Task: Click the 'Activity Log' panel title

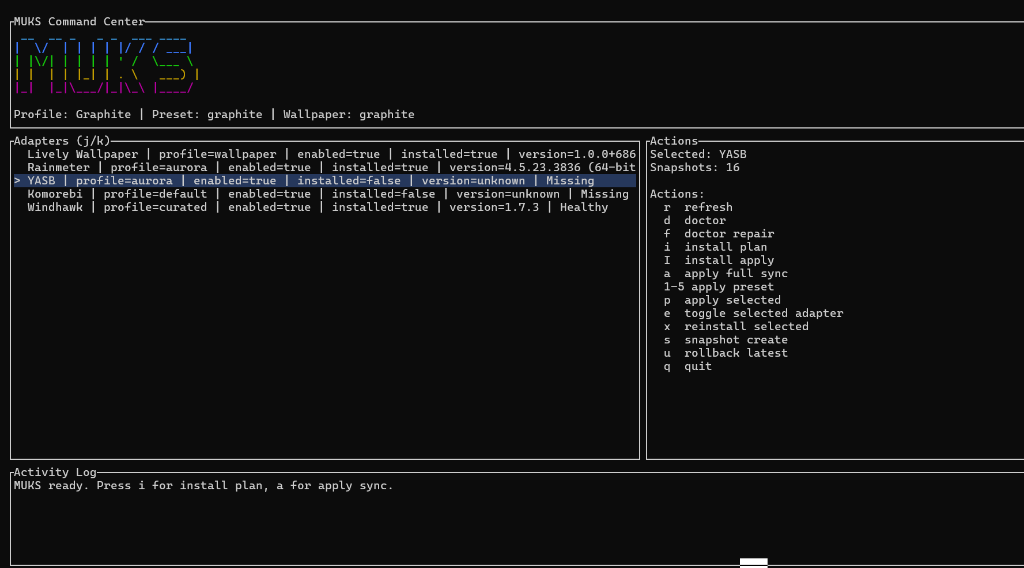Action: pyautogui.click(x=55, y=472)
